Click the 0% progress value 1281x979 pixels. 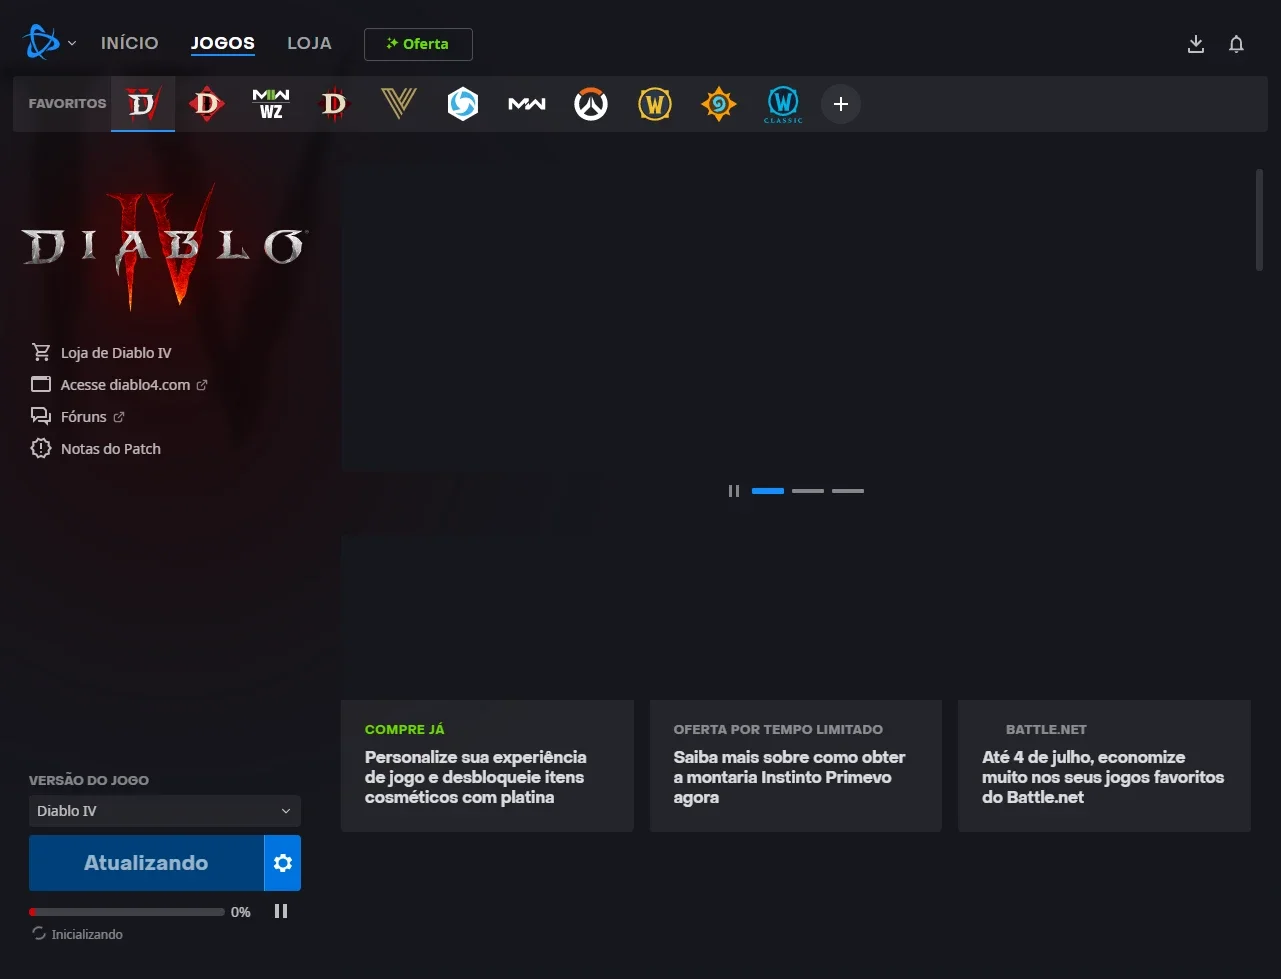[241, 912]
